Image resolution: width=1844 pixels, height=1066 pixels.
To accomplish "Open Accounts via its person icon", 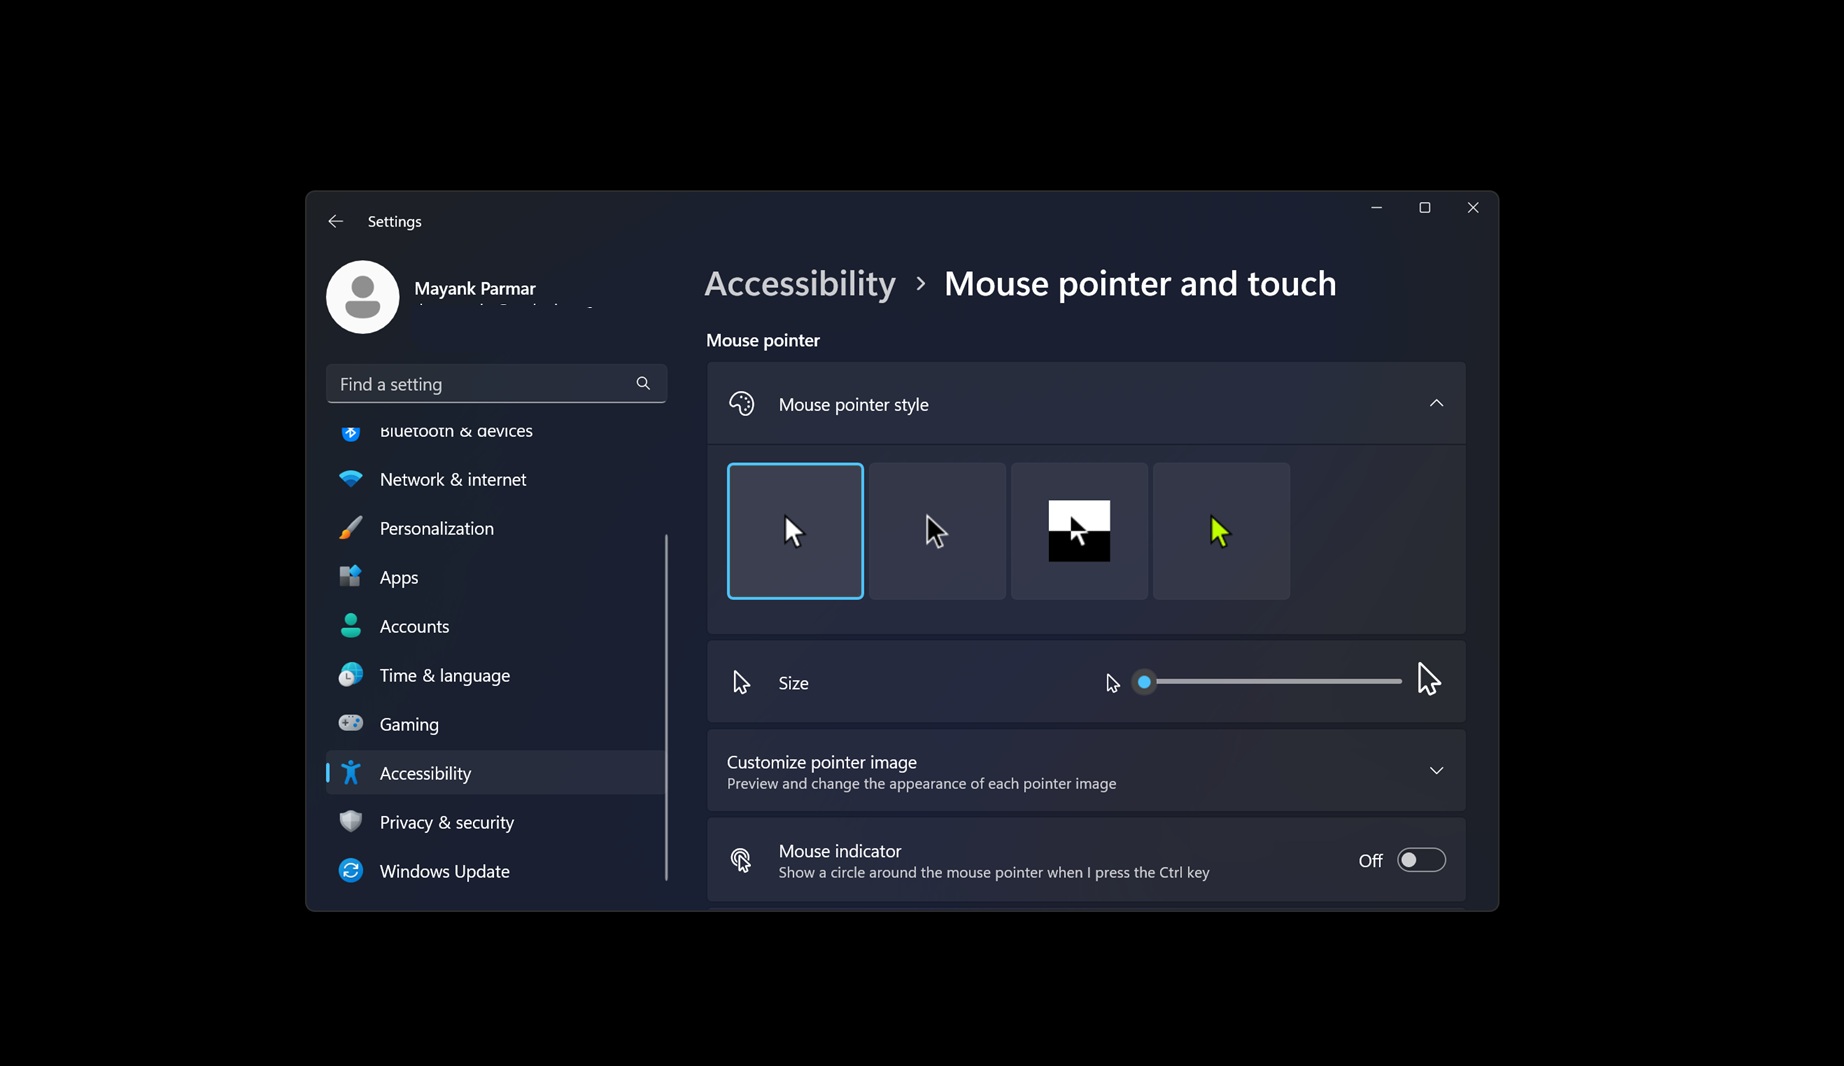I will point(350,626).
